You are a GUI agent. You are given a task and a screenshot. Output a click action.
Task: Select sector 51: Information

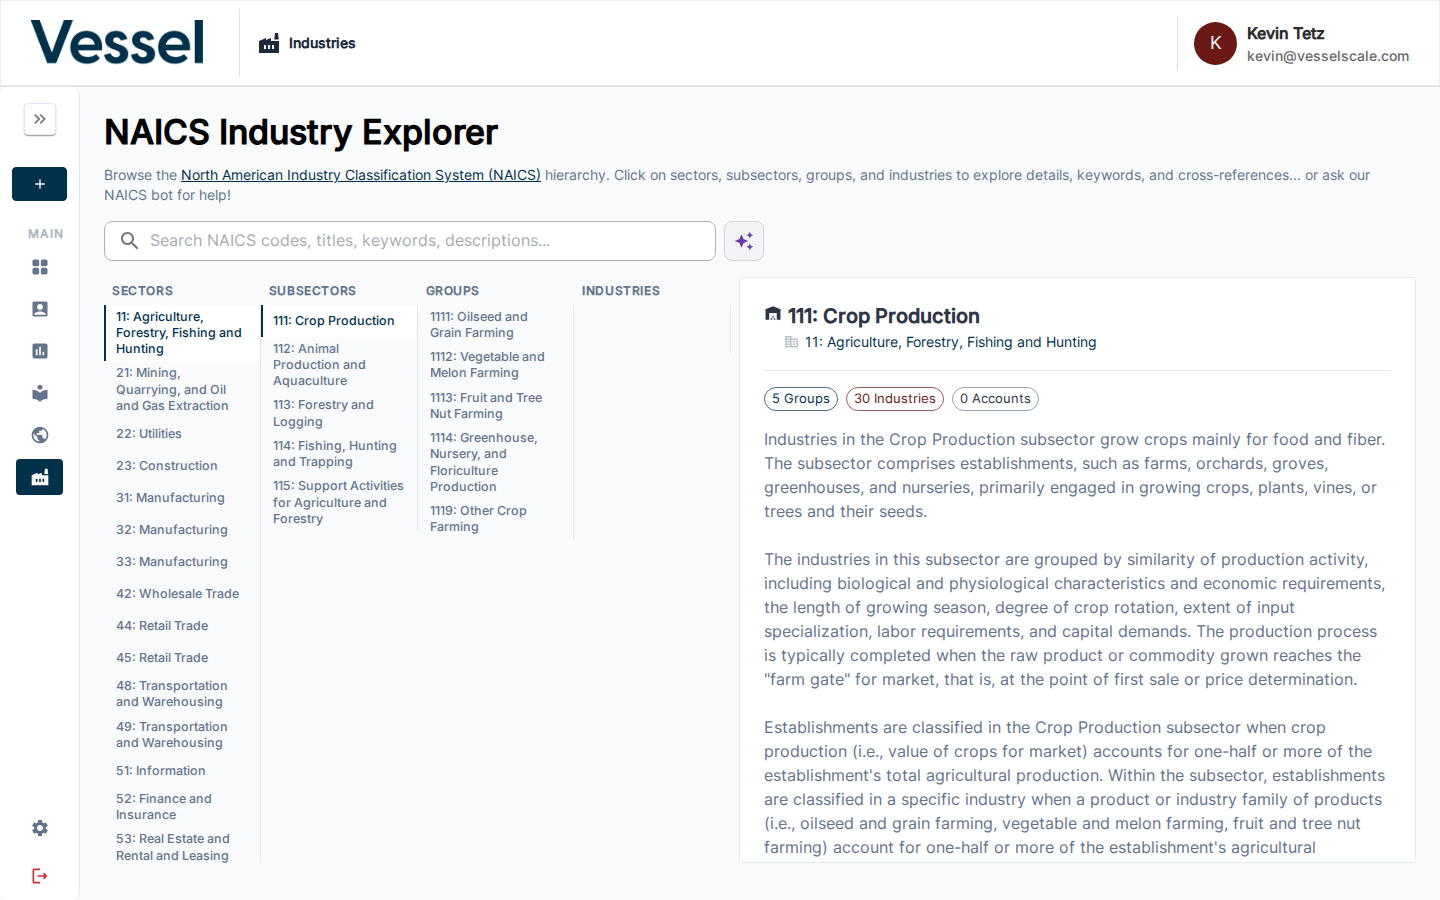pos(180,771)
